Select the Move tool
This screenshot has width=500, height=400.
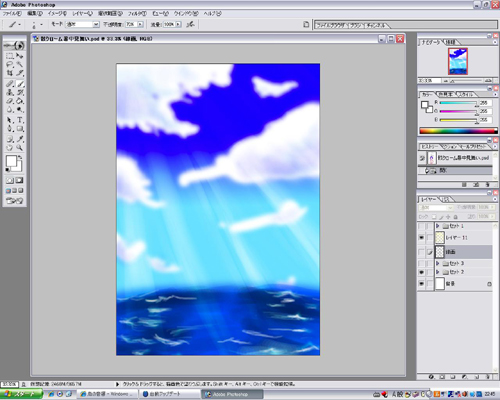click(x=20, y=56)
